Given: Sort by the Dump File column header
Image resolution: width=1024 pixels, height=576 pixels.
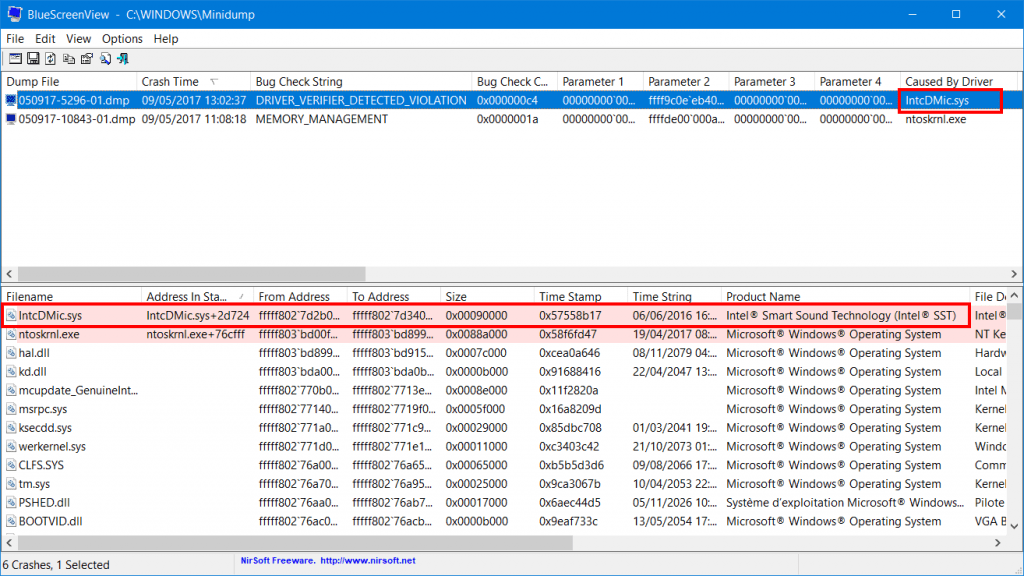Looking at the screenshot, I should (69, 82).
